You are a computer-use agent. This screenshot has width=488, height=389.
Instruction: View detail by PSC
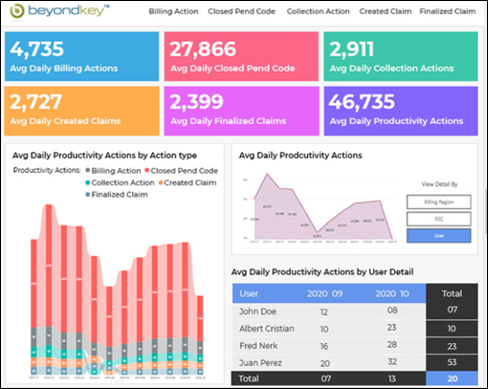[x=439, y=219]
